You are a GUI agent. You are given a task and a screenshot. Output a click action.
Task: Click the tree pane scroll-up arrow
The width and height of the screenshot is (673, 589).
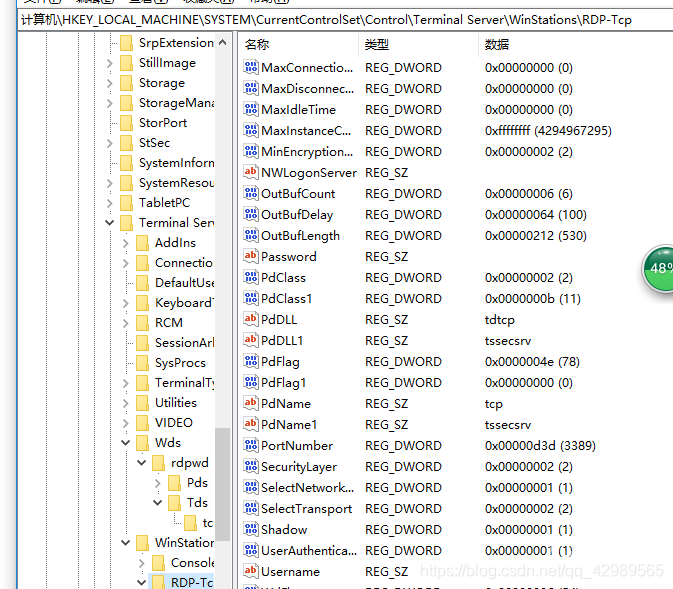222,43
